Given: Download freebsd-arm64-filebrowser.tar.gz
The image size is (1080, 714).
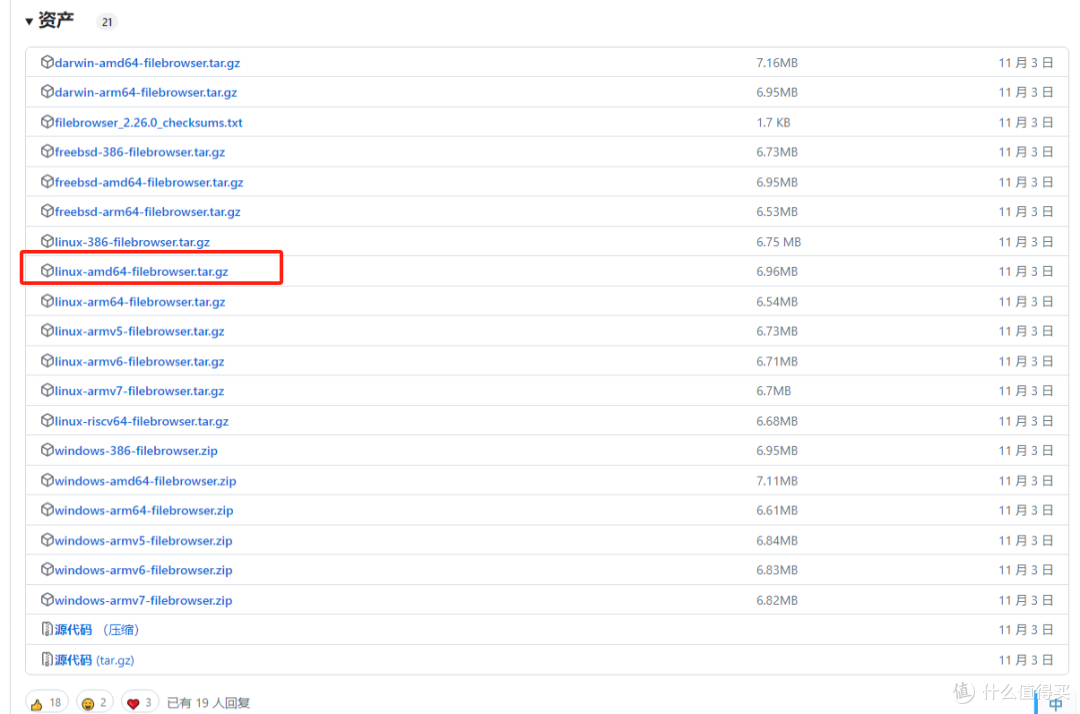Looking at the screenshot, I should [147, 212].
